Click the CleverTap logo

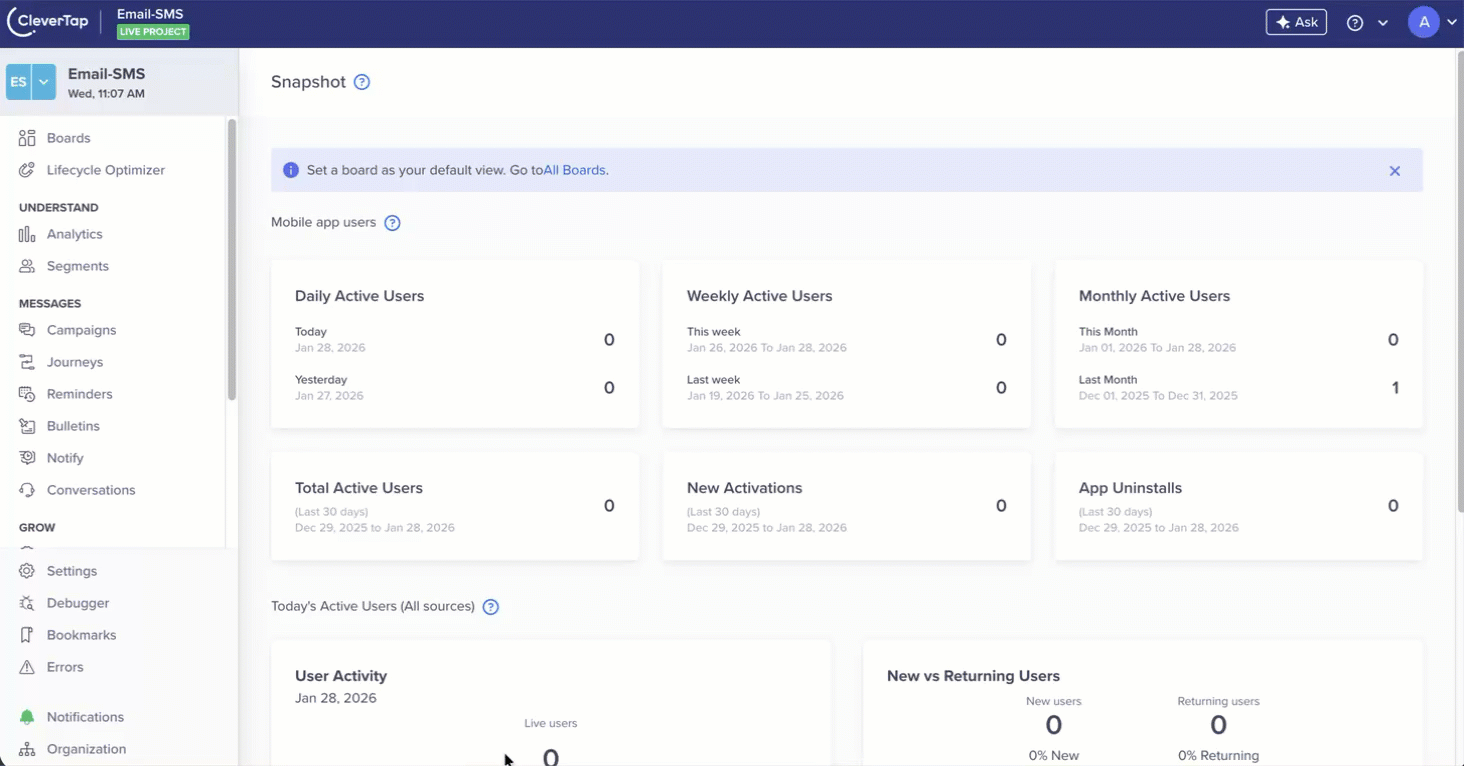pyautogui.click(x=46, y=22)
